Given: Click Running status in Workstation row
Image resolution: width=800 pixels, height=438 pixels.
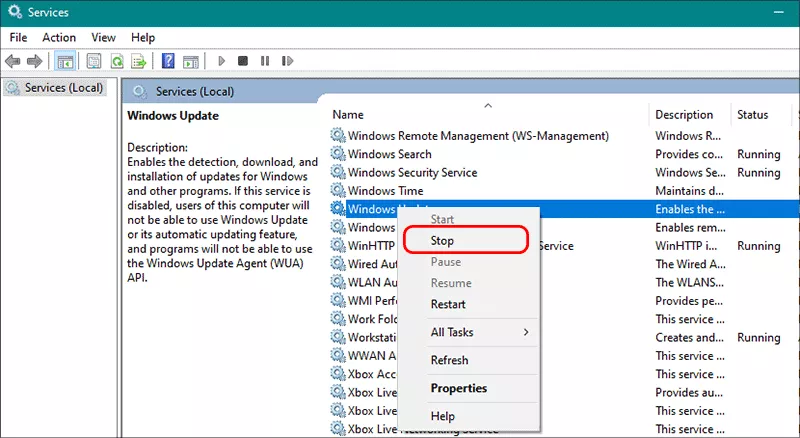Looking at the screenshot, I should coord(759,338).
